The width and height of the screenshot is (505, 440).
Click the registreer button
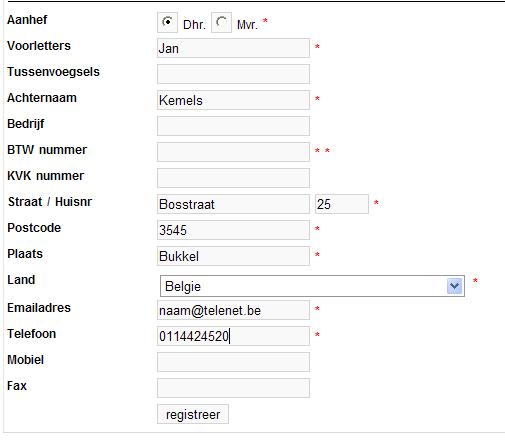tap(193, 414)
